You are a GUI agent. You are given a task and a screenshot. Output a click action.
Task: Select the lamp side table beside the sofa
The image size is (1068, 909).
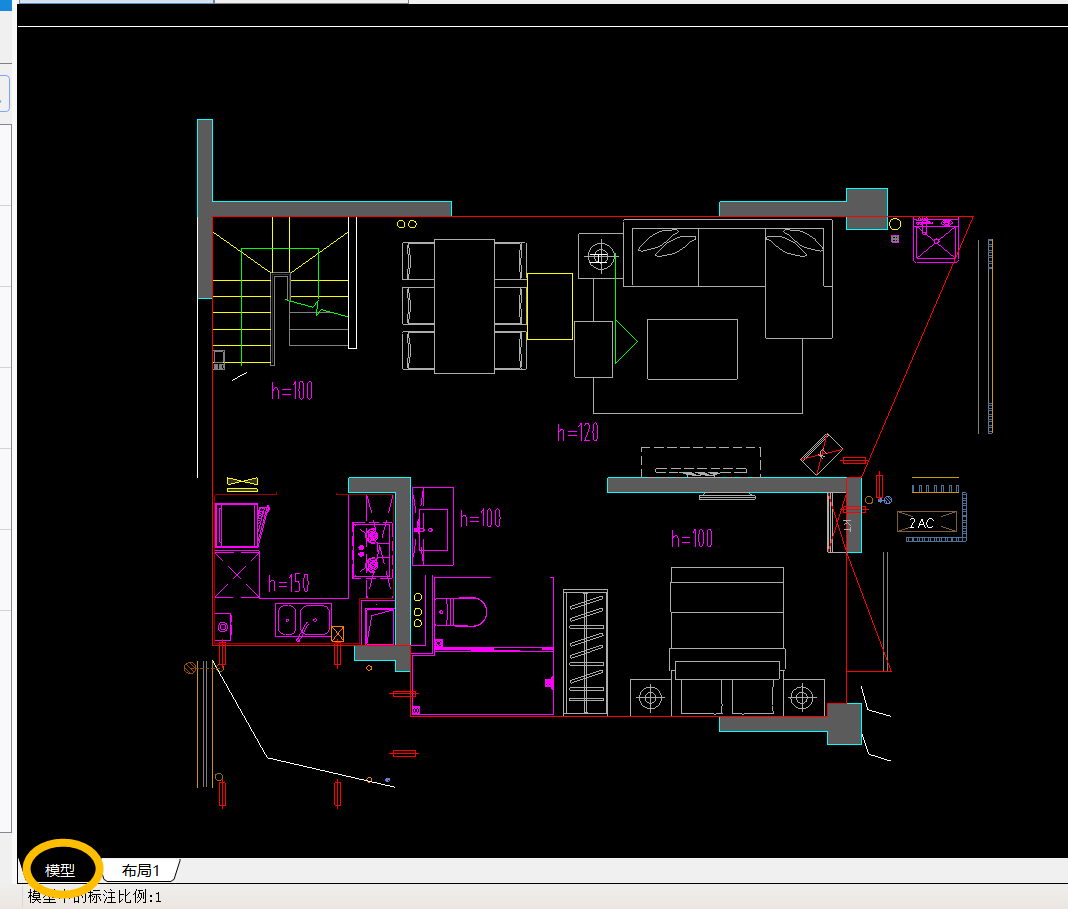tap(601, 256)
